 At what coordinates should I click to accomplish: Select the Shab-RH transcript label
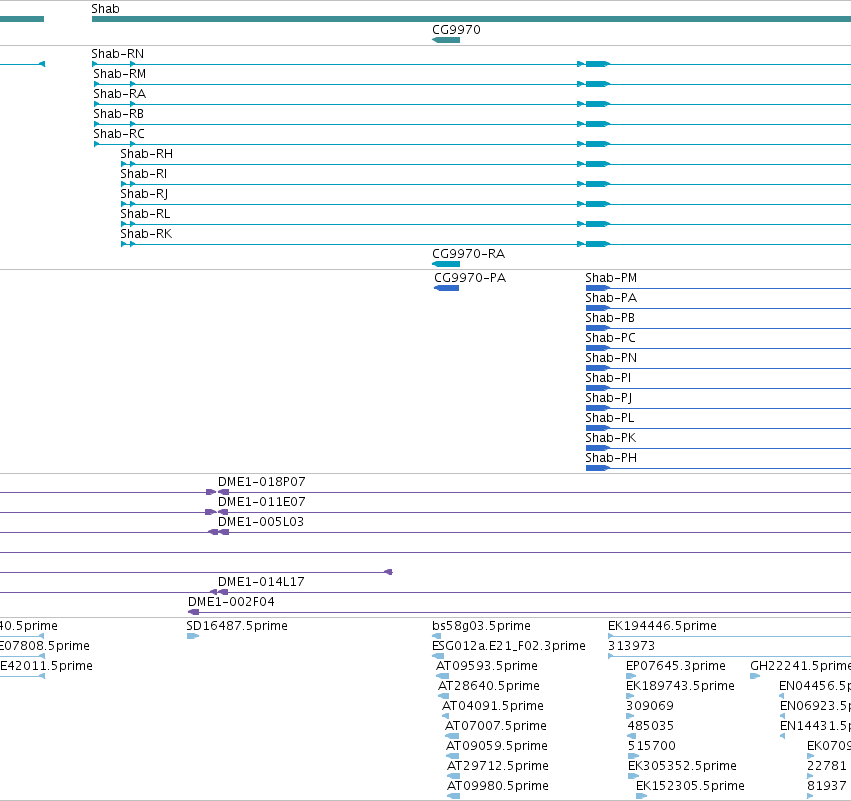point(147,154)
